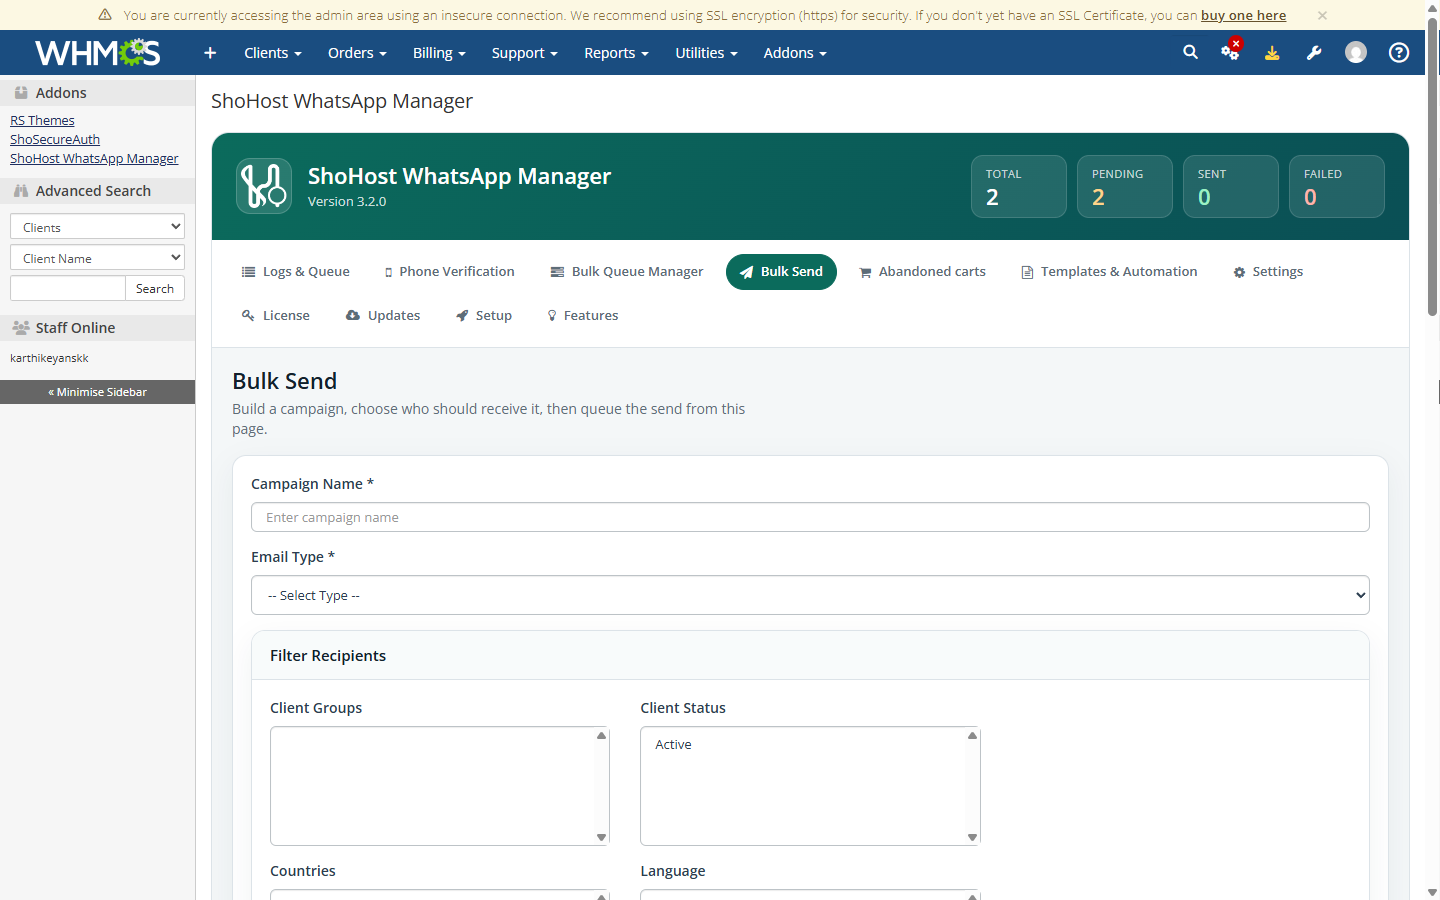Viewport: 1440px width, 900px height.
Task: Click the ShoHost WhatsApp Manager logo icon
Action: tap(264, 186)
